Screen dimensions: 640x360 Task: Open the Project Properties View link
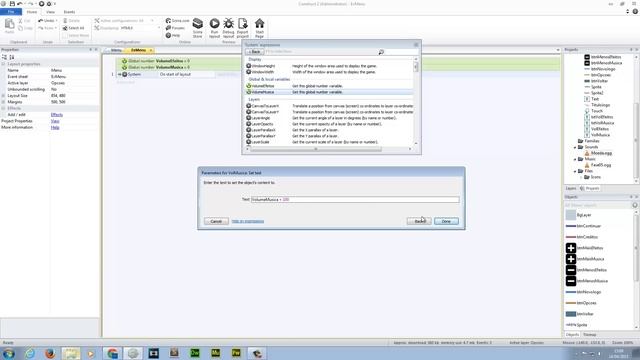[55, 121]
